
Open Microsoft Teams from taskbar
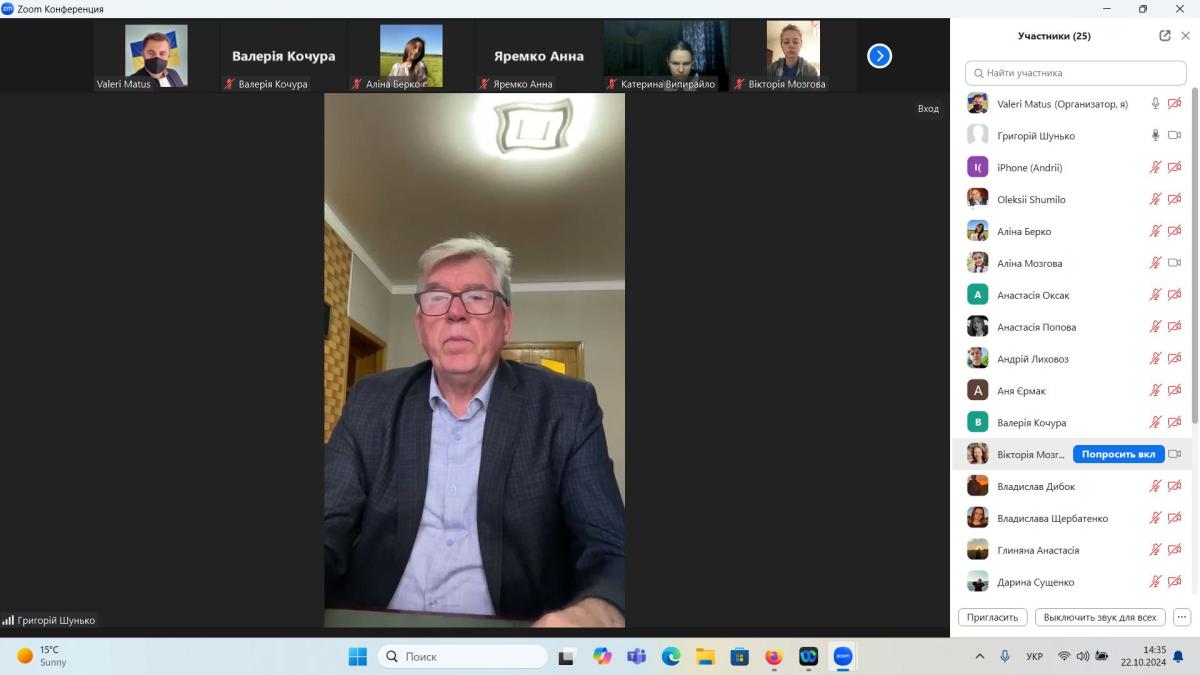click(x=636, y=656)
